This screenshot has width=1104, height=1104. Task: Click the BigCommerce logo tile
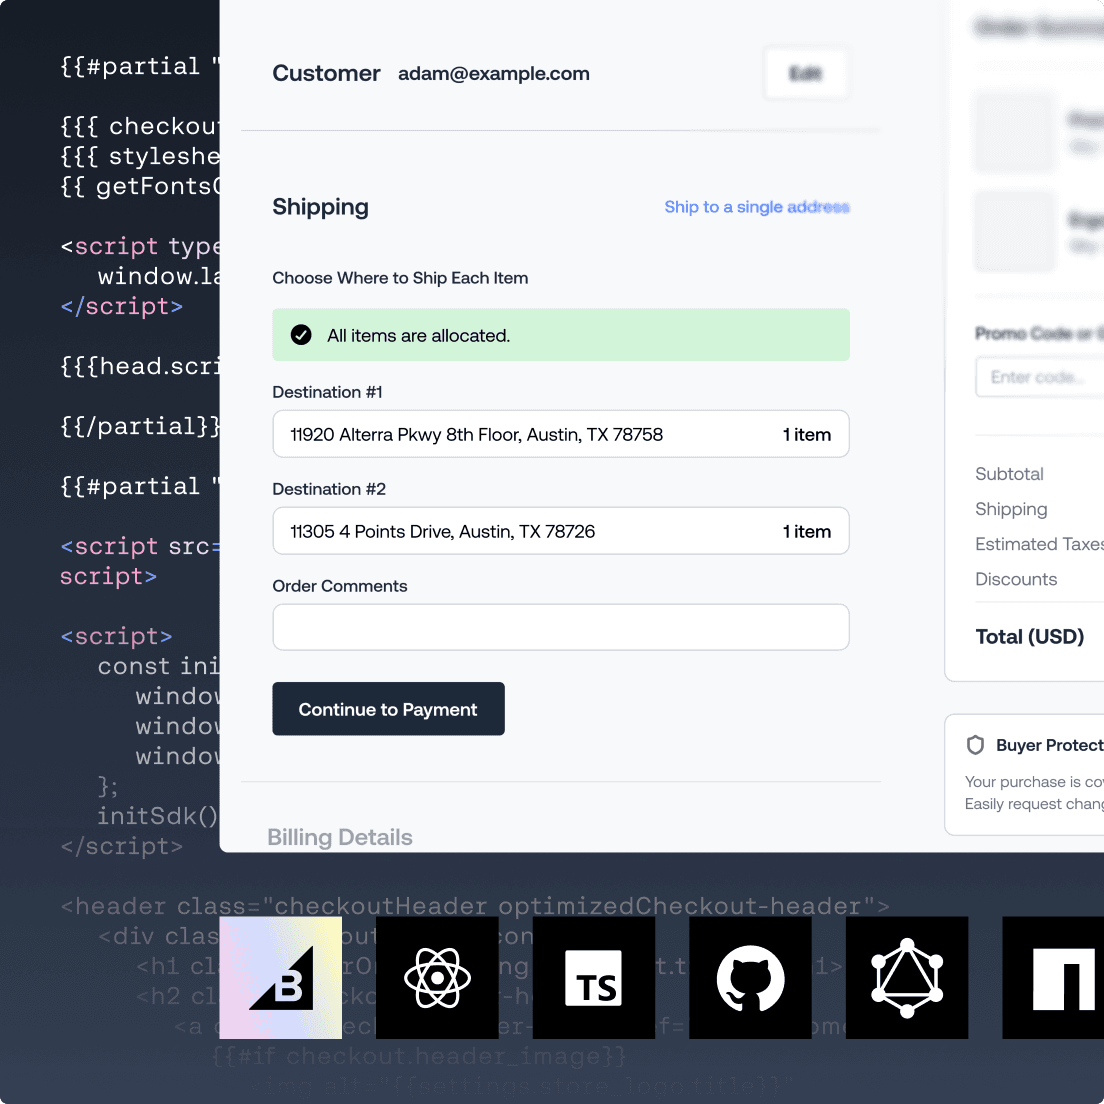[280, 977]
